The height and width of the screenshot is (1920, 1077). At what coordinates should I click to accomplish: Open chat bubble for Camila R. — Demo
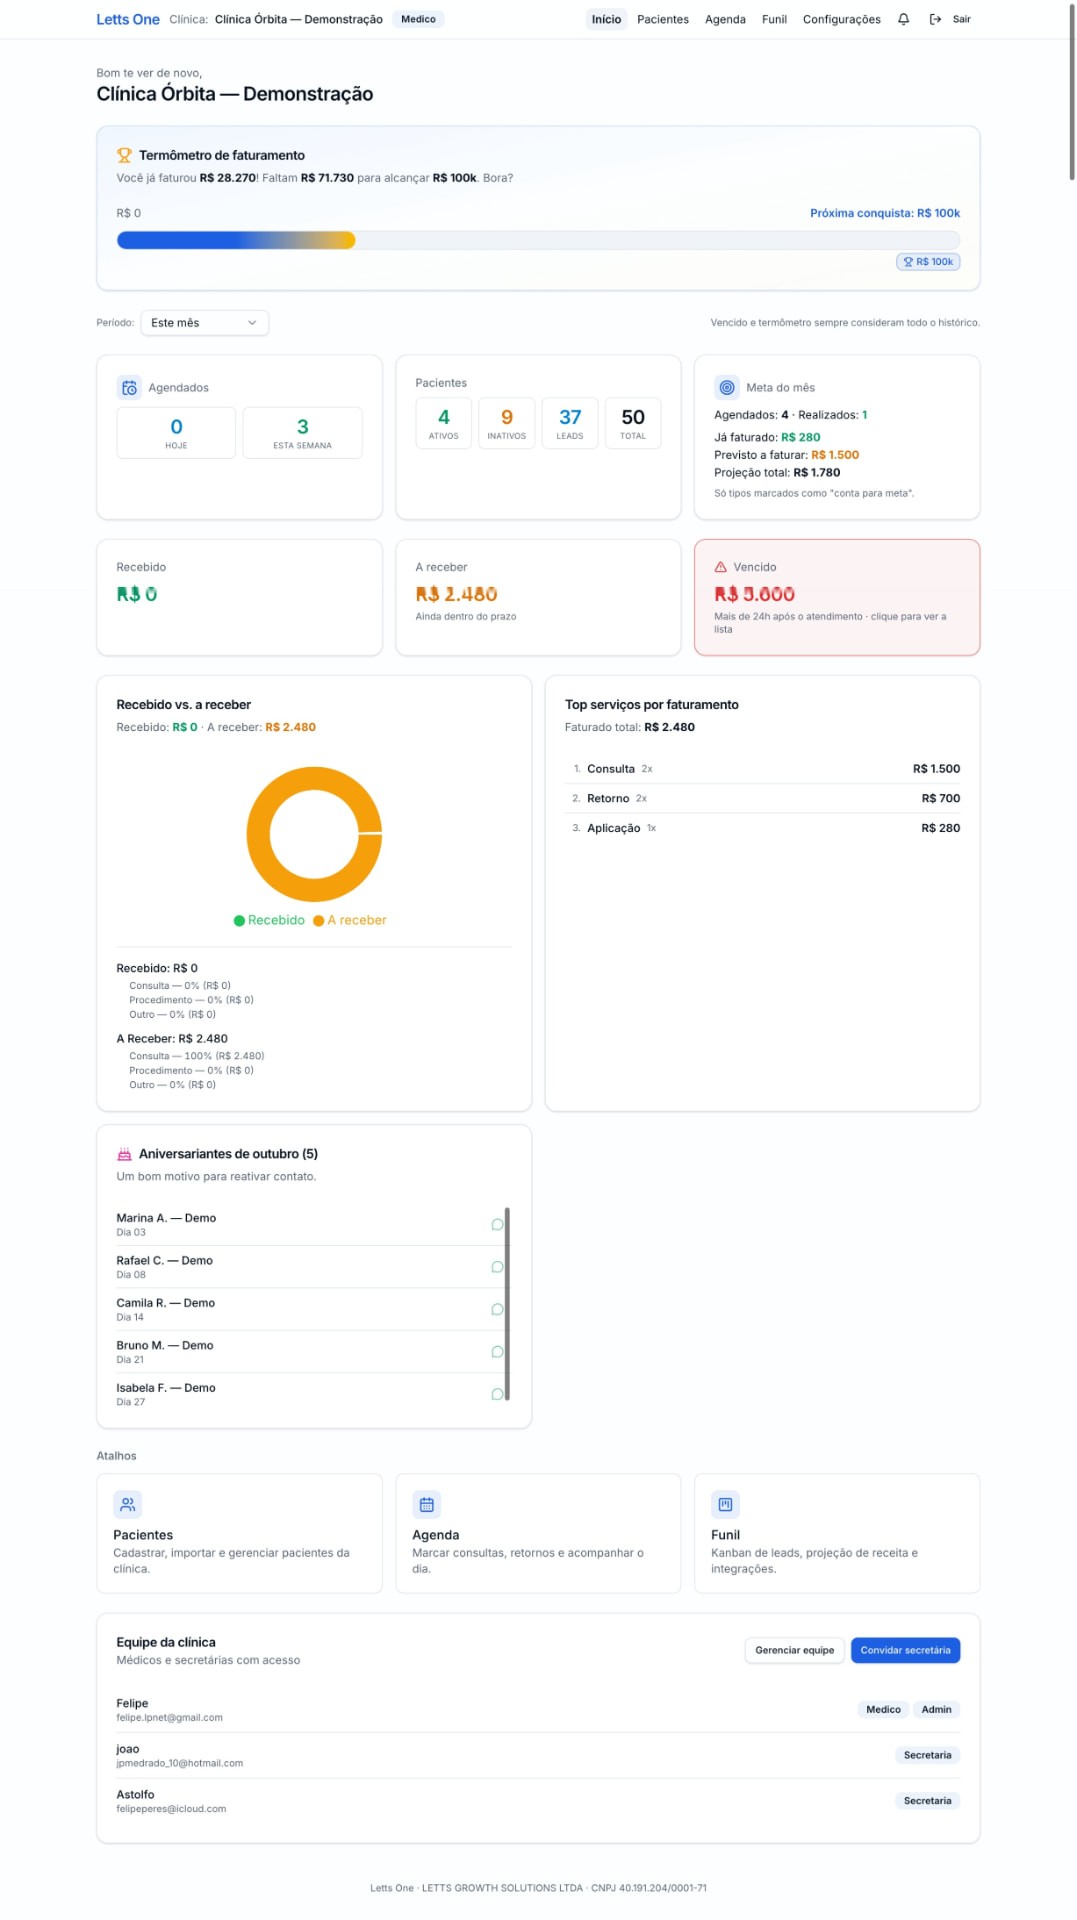click(497, 1310)
